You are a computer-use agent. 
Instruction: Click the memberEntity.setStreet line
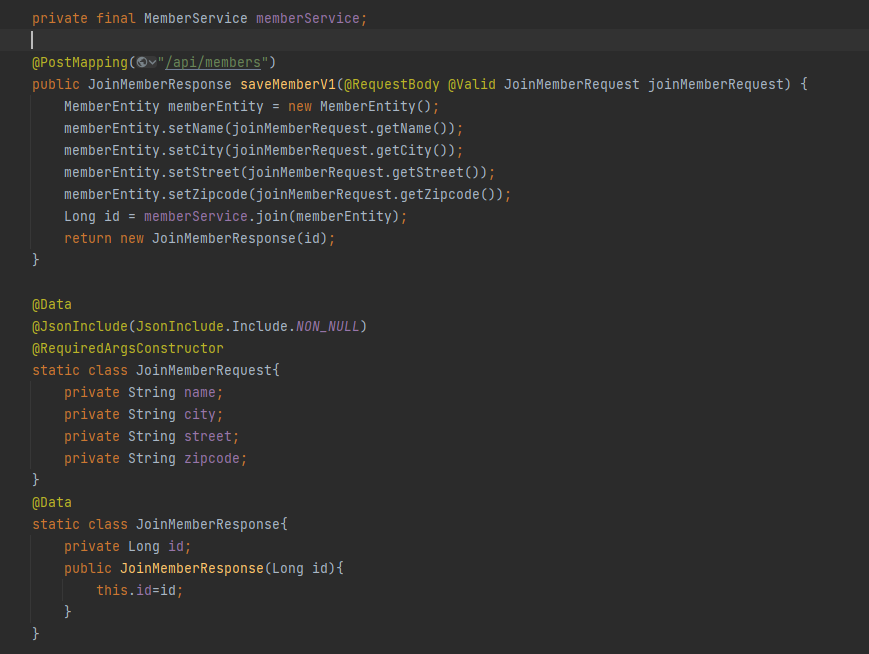(279, 172)
